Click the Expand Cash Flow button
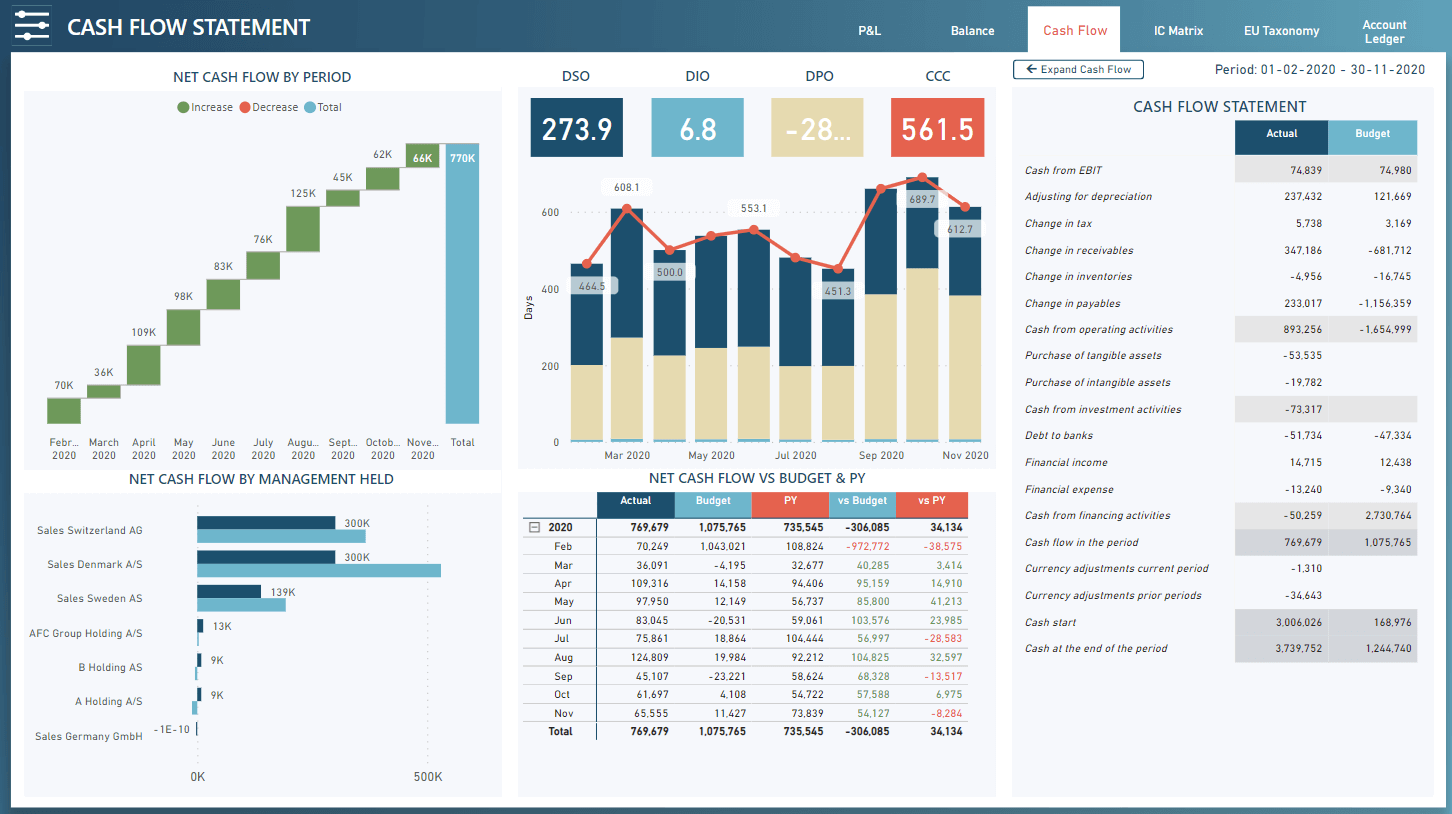This screenshot has width=1452, height=814. pyautogui.click(x=1078, y=69)
